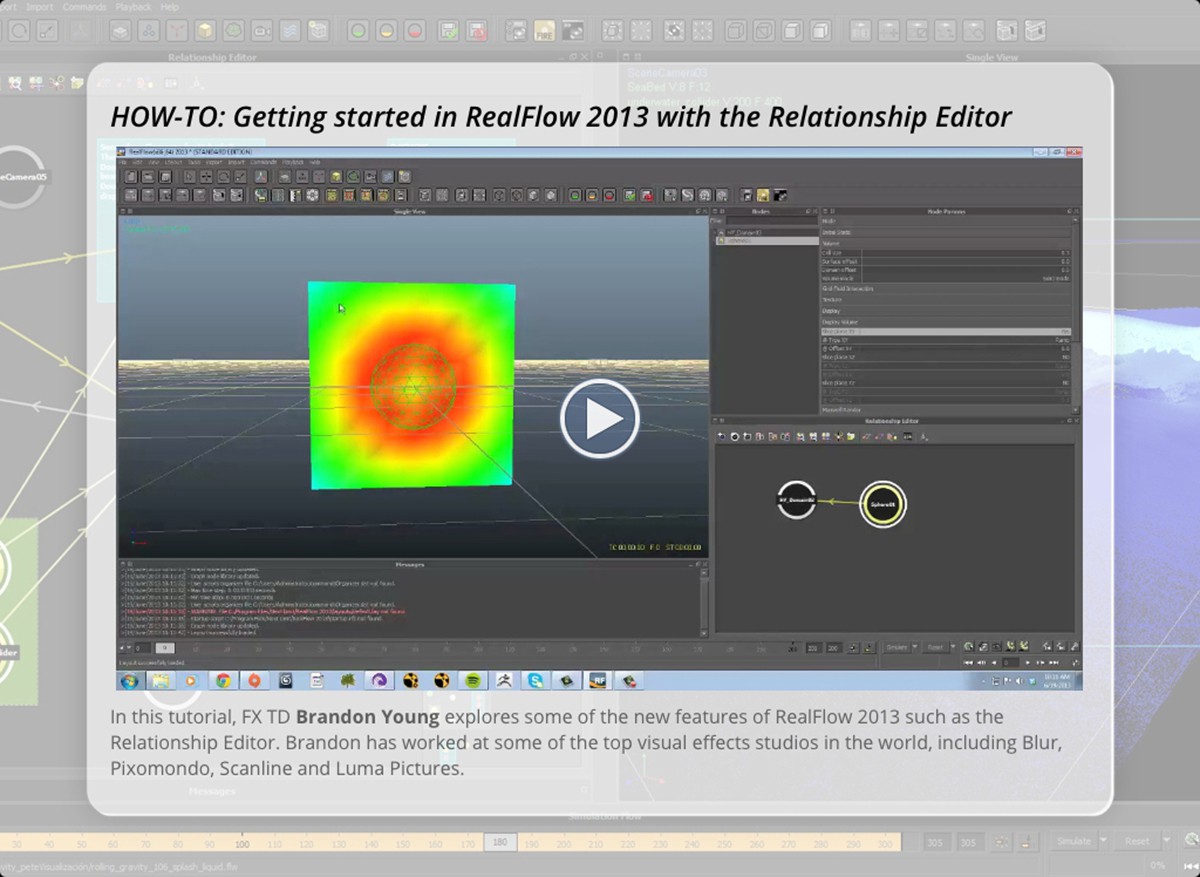
Task: Click the Simulate button in background window
Action: pyautogui.click(x=1074, y=842)
